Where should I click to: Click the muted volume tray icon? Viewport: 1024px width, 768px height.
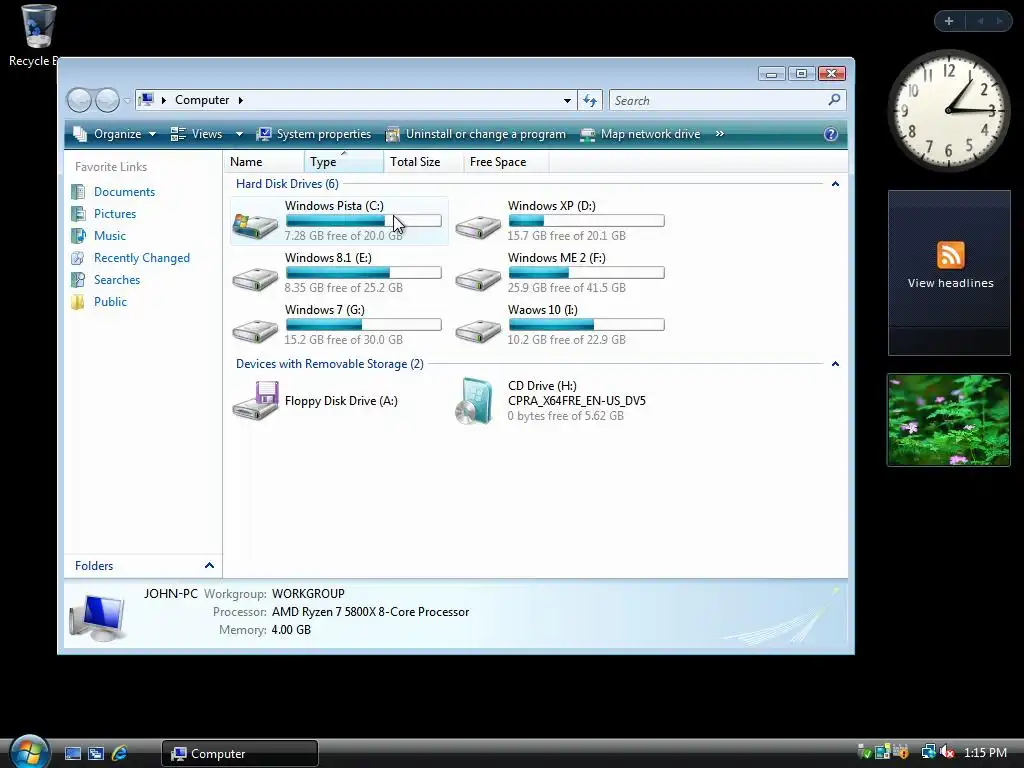coord(948,752)
